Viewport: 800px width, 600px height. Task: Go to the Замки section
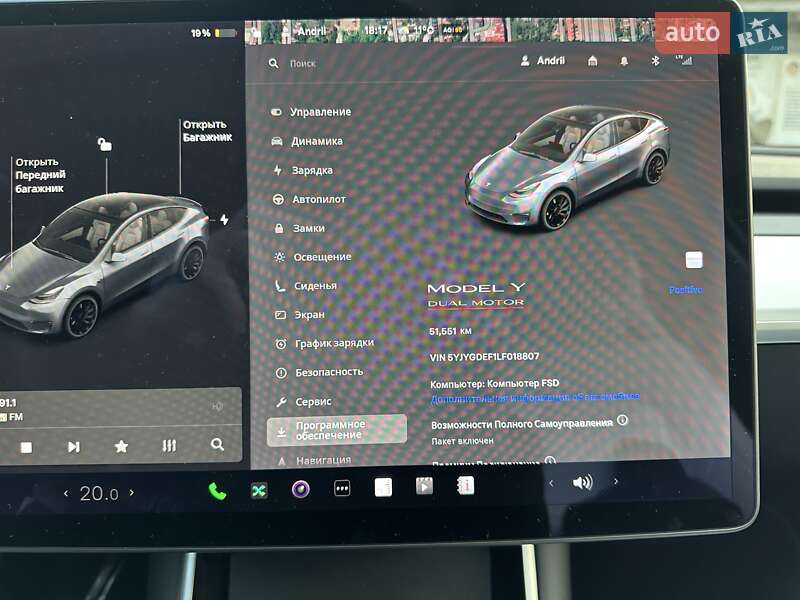point(299,229)
